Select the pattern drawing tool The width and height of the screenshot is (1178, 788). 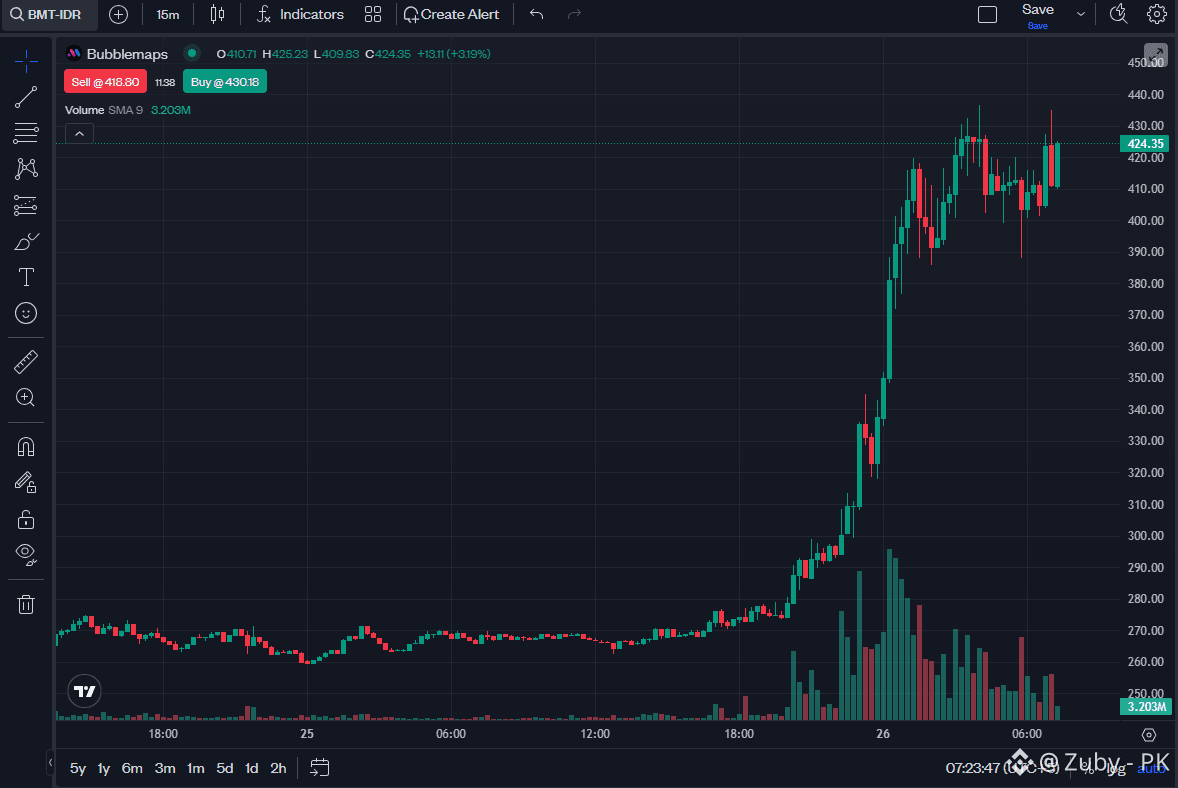26,168
